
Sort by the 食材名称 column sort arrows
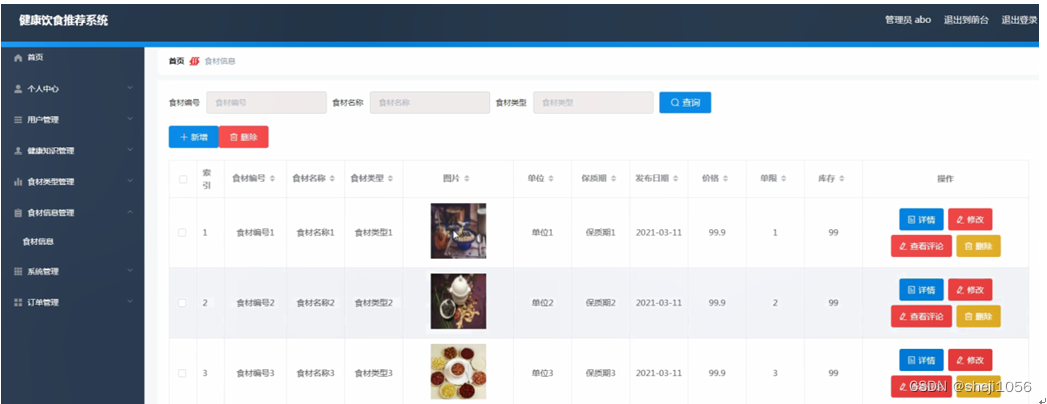(x=332, y=179)
